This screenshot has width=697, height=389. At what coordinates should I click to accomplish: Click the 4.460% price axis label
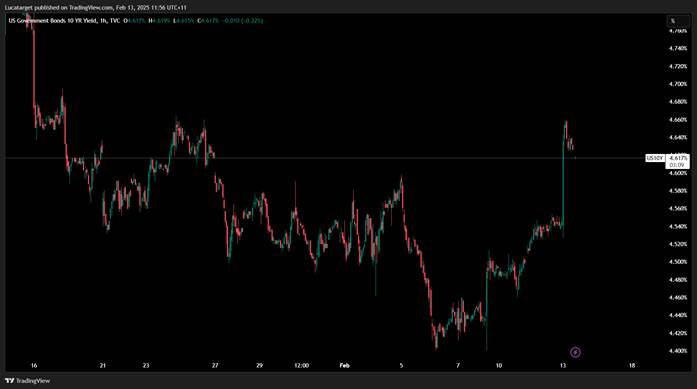pyautogui.click(x=678, y=297)
